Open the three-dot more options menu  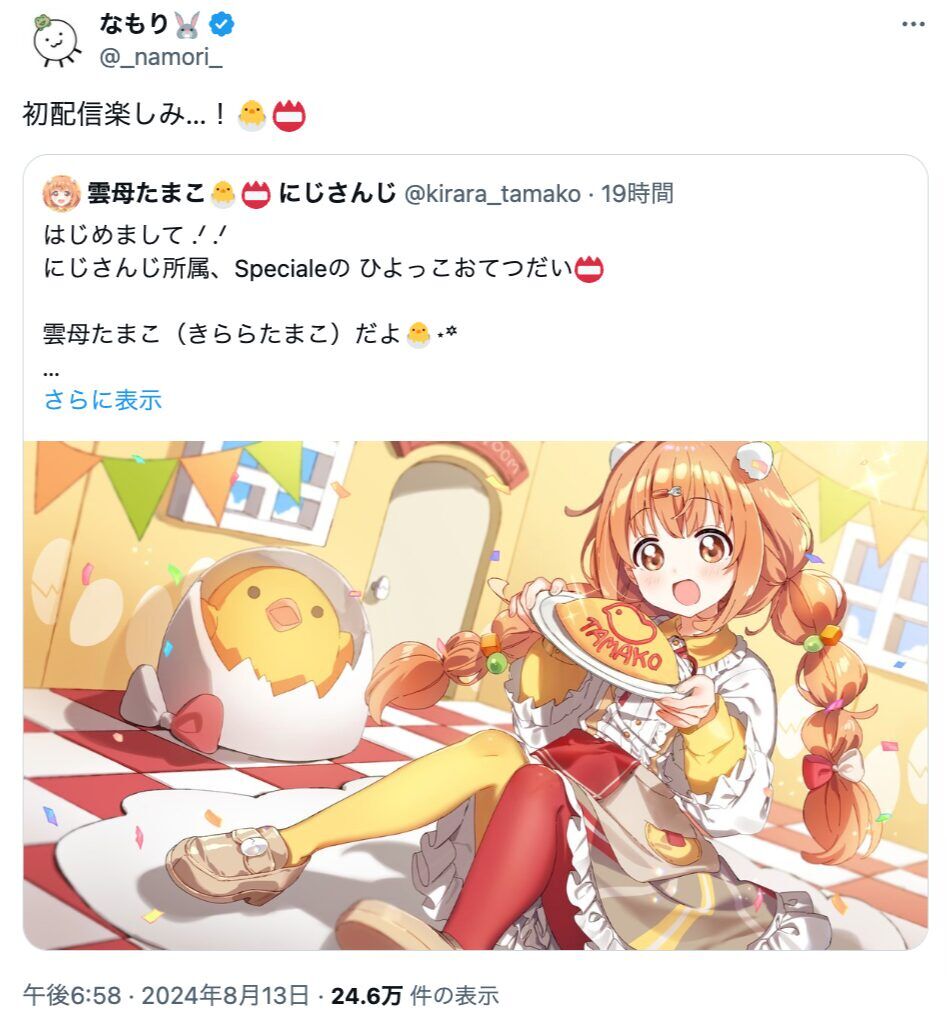tap(913, 25)
